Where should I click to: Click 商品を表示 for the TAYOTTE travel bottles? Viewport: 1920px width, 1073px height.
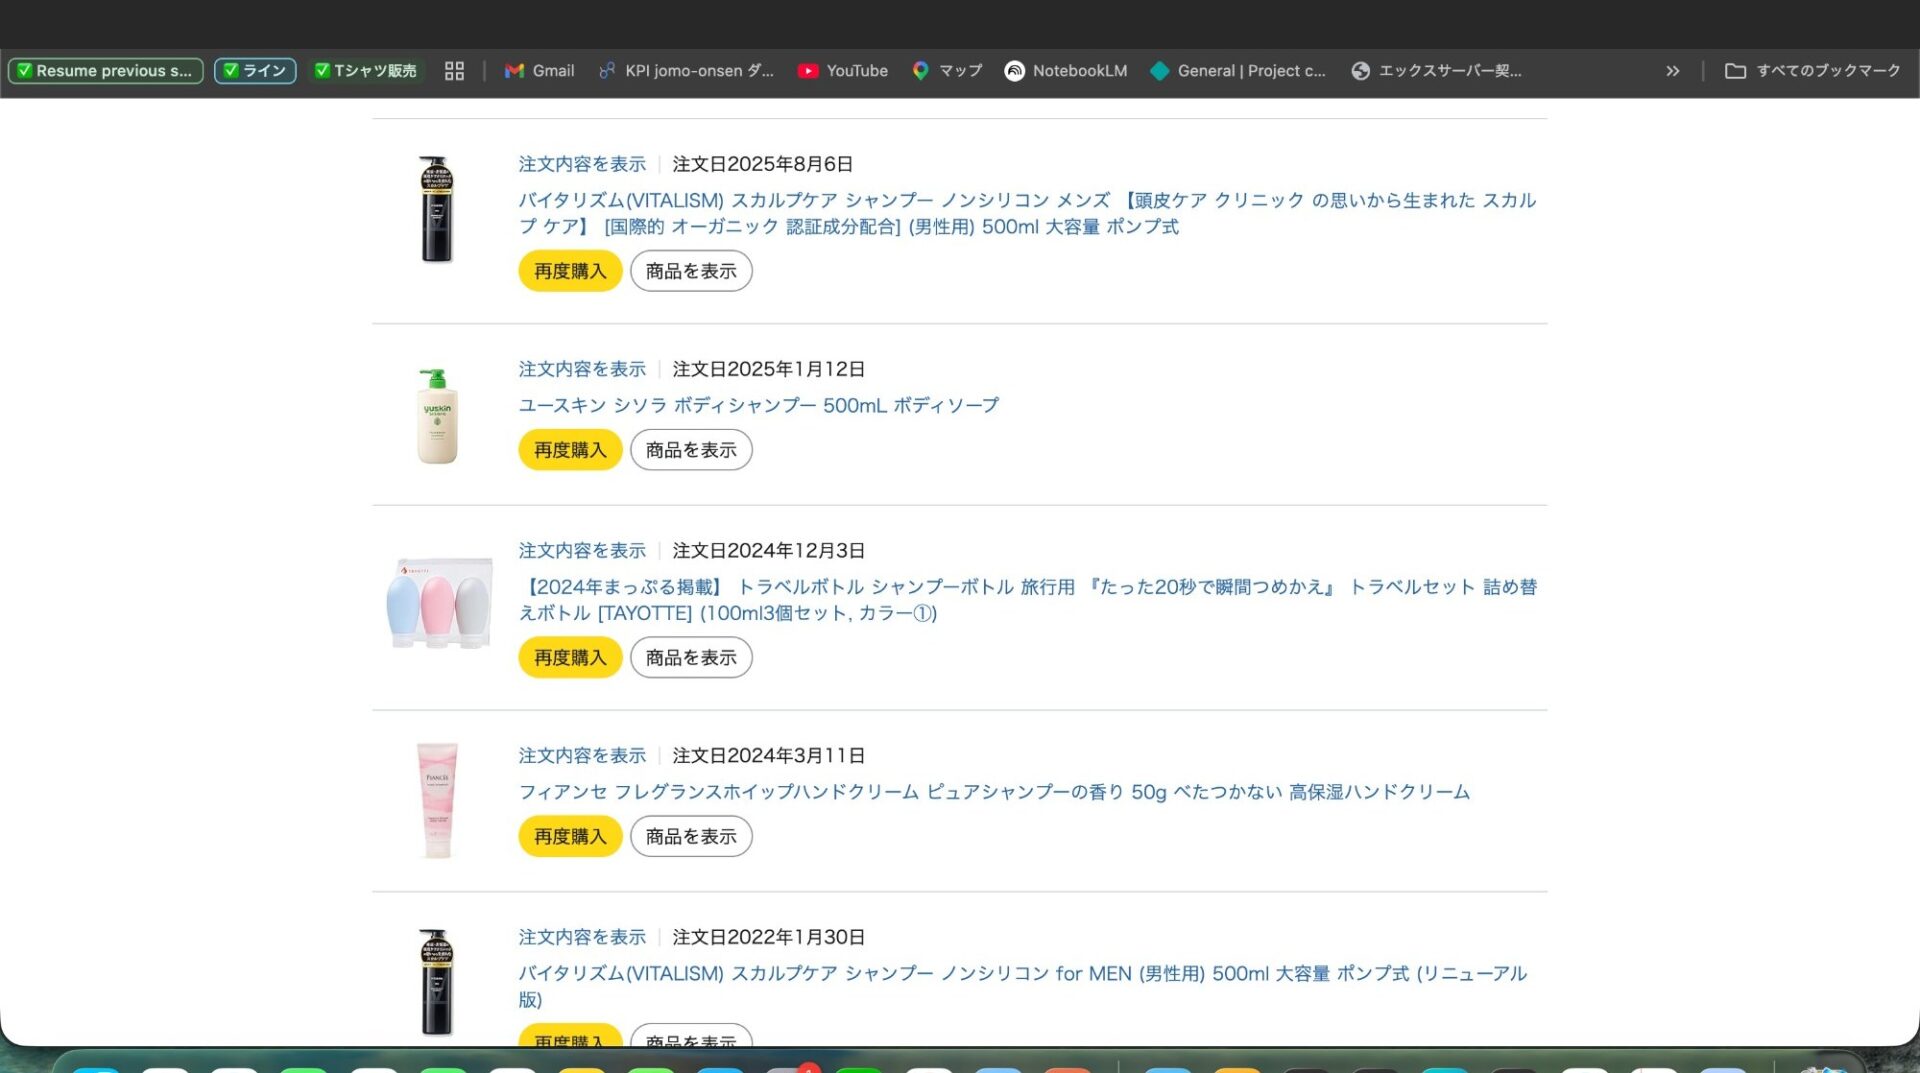point(691,658)
